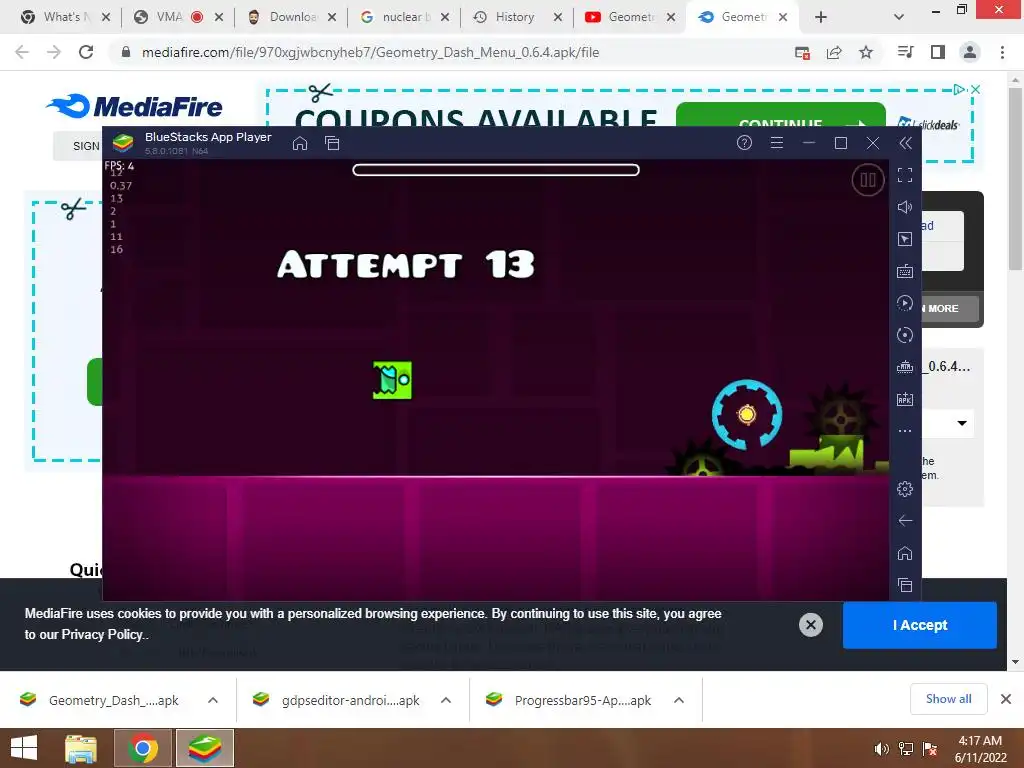Viewport: 1024px width, 768px height.
Task: Close the coupons ad banner
Action: point(976,89)
